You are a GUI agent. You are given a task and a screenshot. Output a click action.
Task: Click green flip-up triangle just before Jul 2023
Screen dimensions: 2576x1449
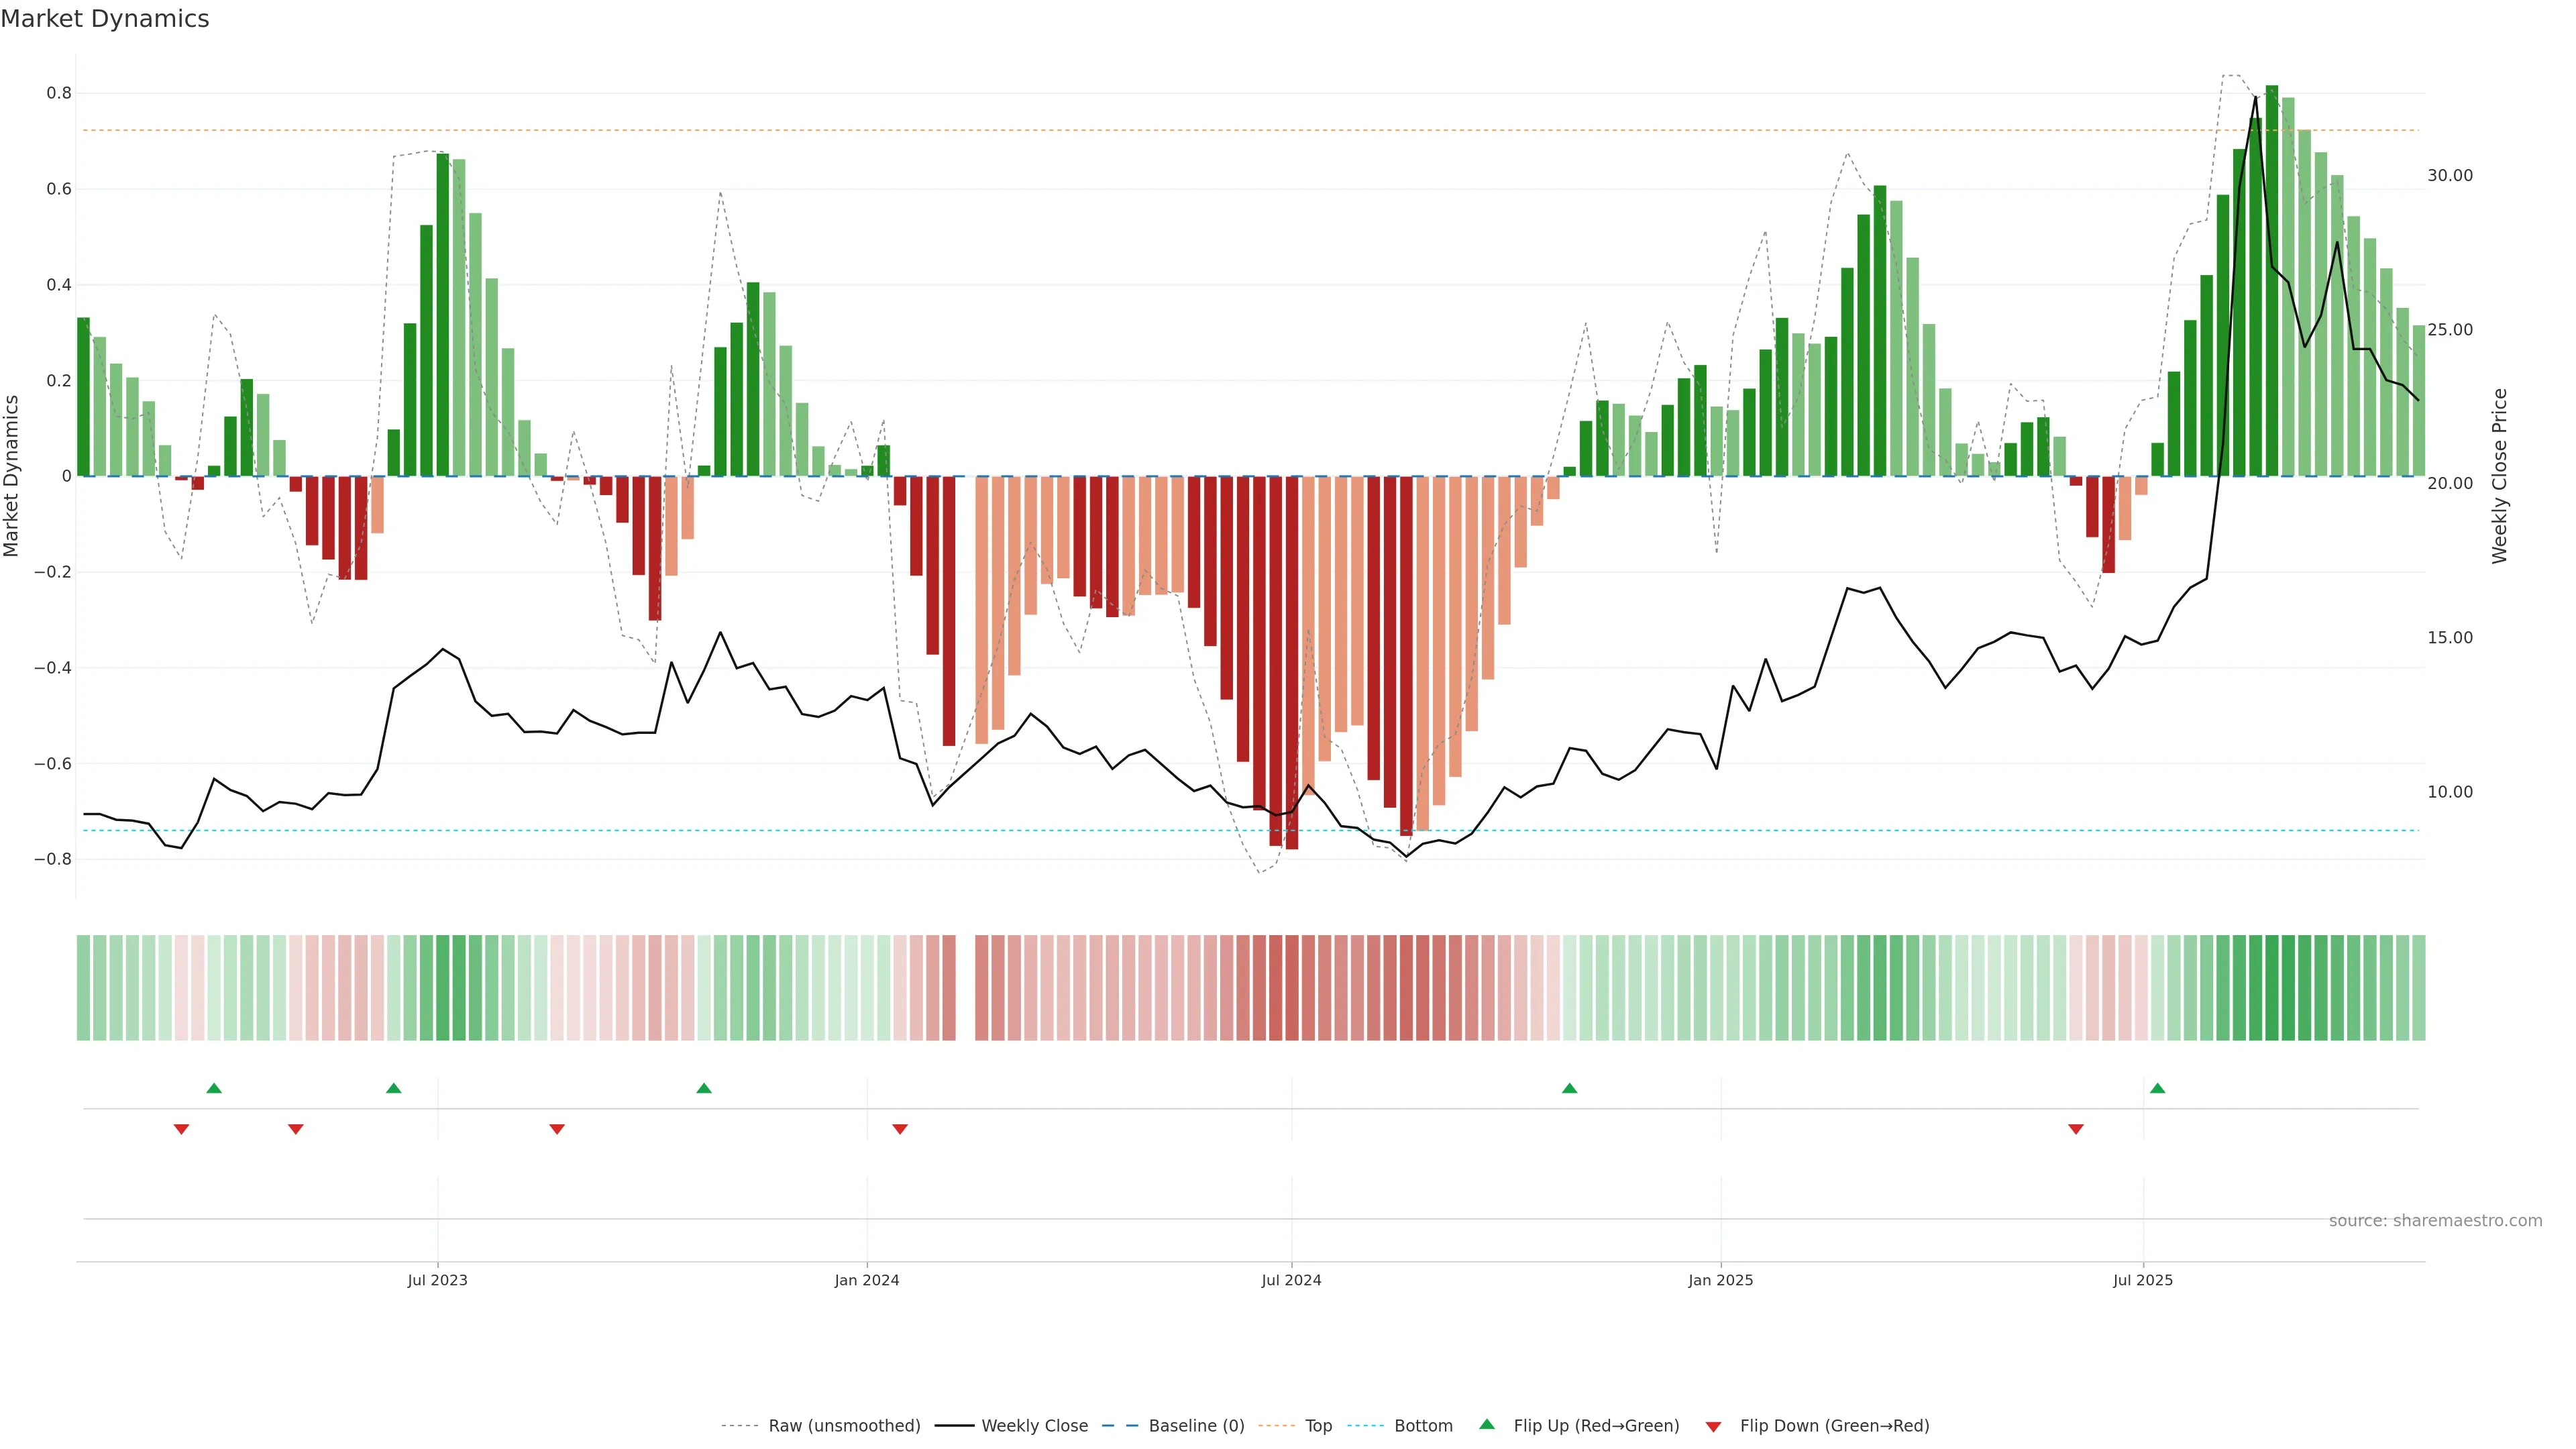tap(394, 1088)
